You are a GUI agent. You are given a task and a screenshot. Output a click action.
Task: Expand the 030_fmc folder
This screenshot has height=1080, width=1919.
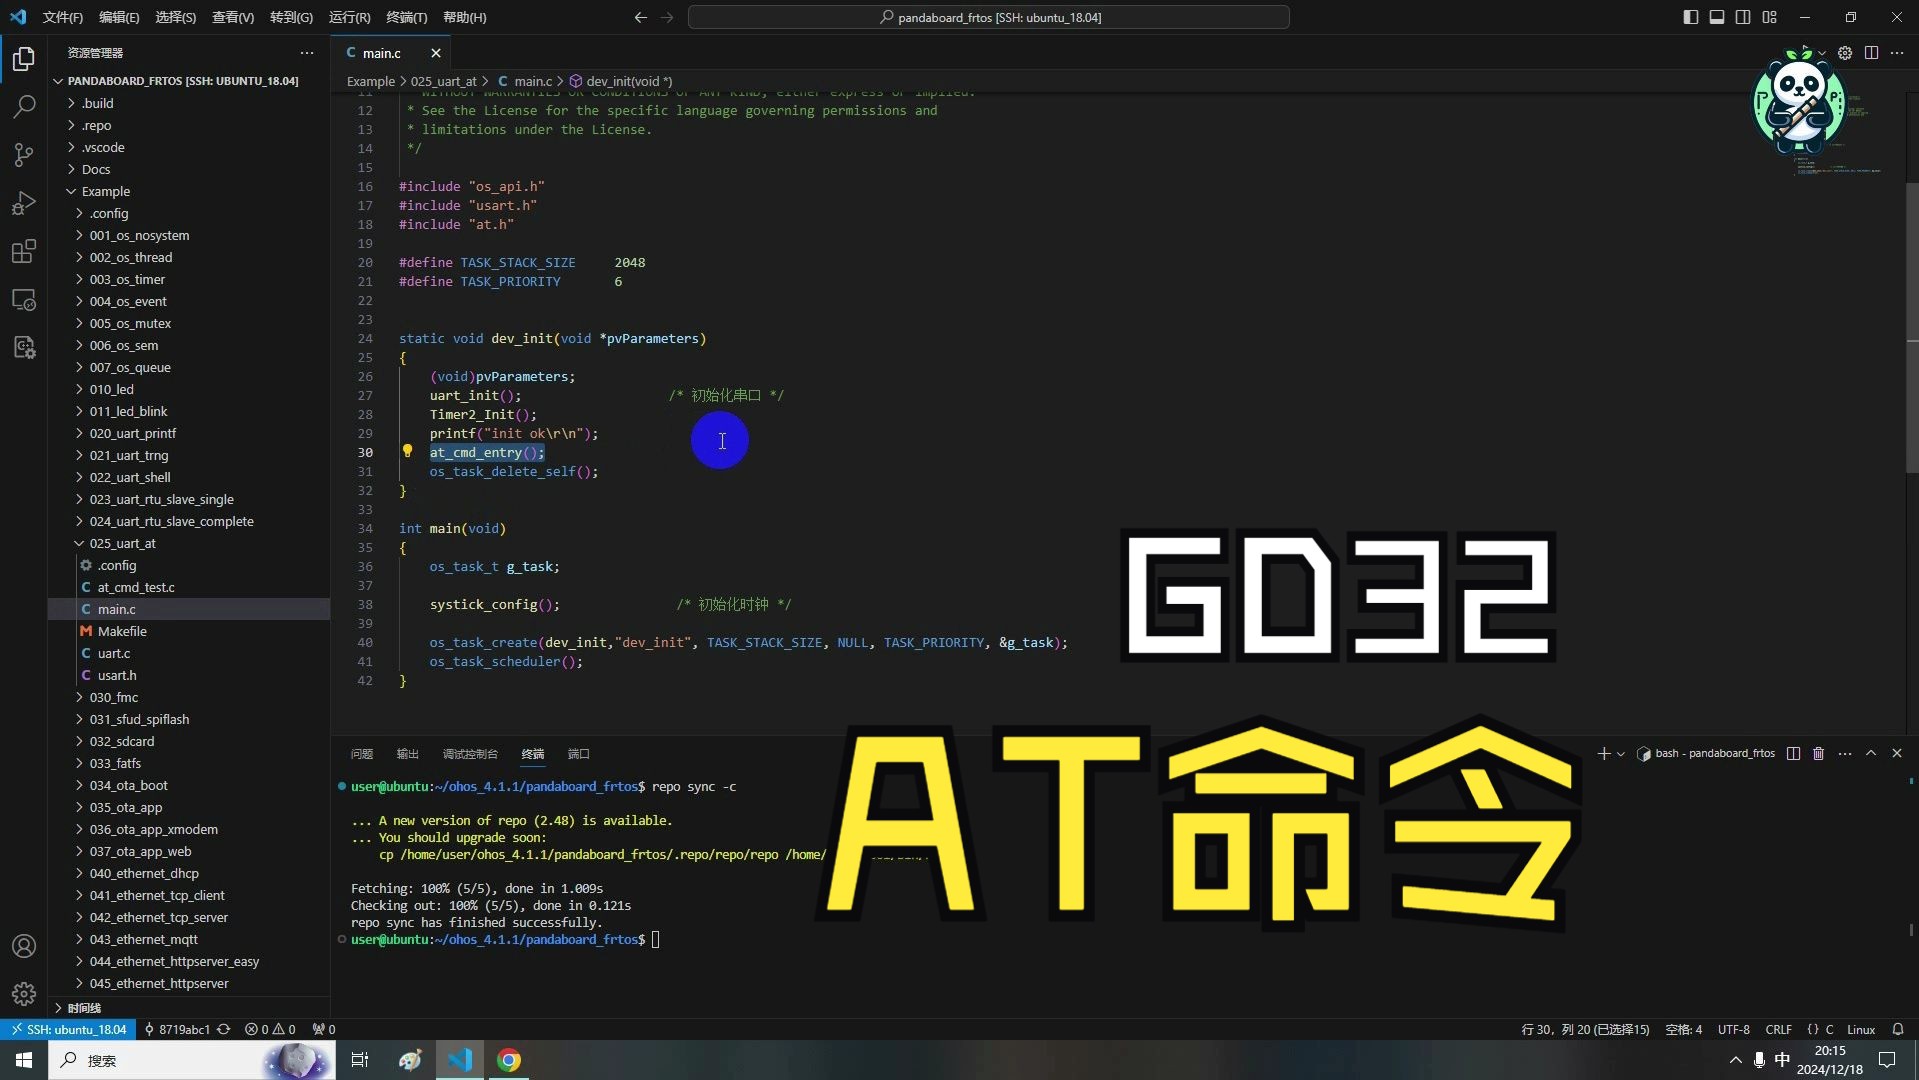pos(189,697)
